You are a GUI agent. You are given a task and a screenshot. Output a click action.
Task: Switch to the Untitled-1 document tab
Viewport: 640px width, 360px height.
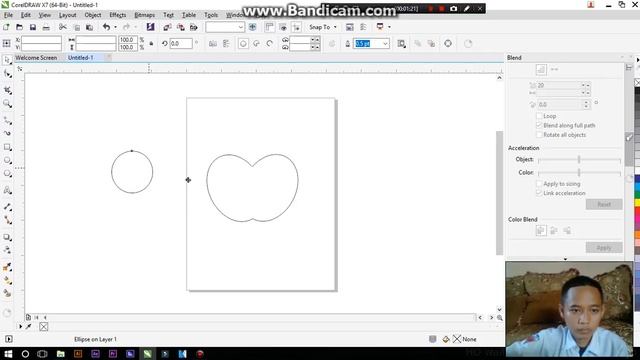coord(80,58)
